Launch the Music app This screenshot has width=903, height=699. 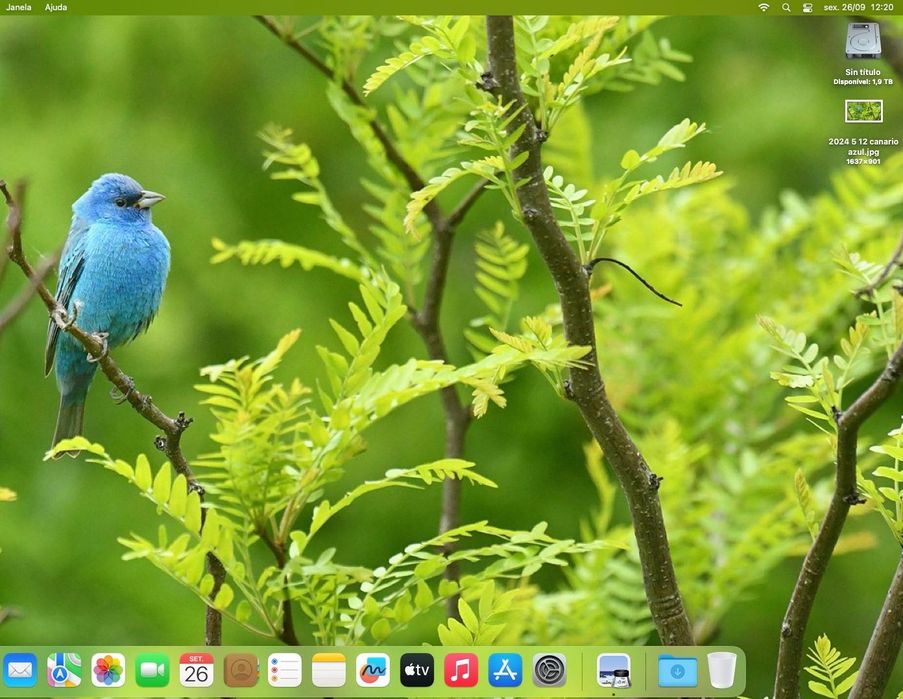point(461,670)
